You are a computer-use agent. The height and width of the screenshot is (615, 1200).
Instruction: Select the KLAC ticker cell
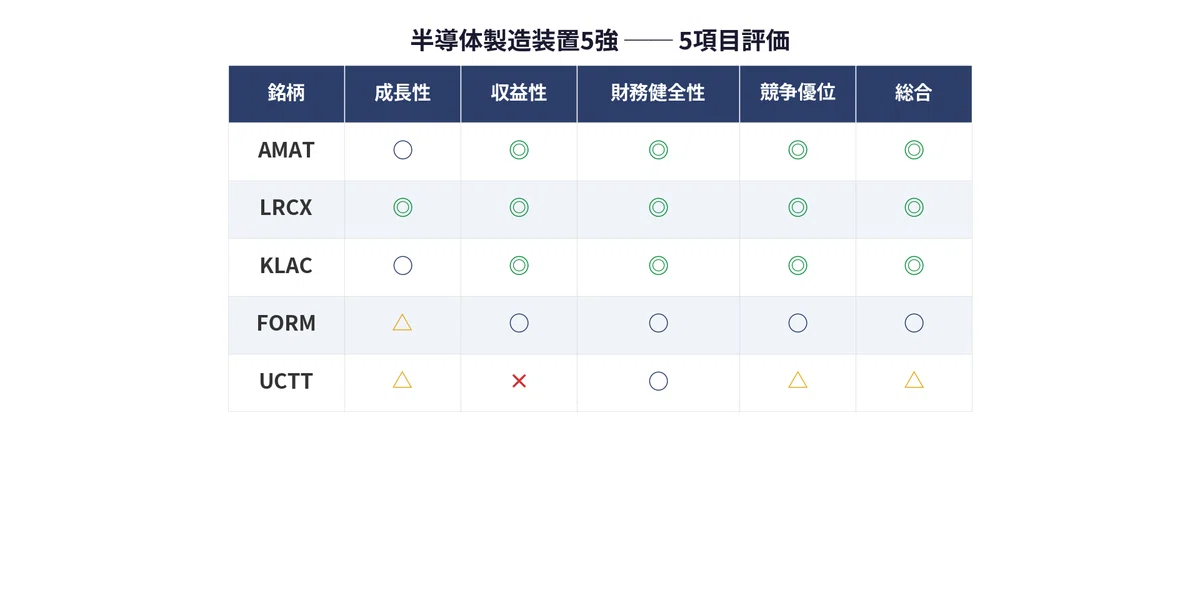[286, 266]
